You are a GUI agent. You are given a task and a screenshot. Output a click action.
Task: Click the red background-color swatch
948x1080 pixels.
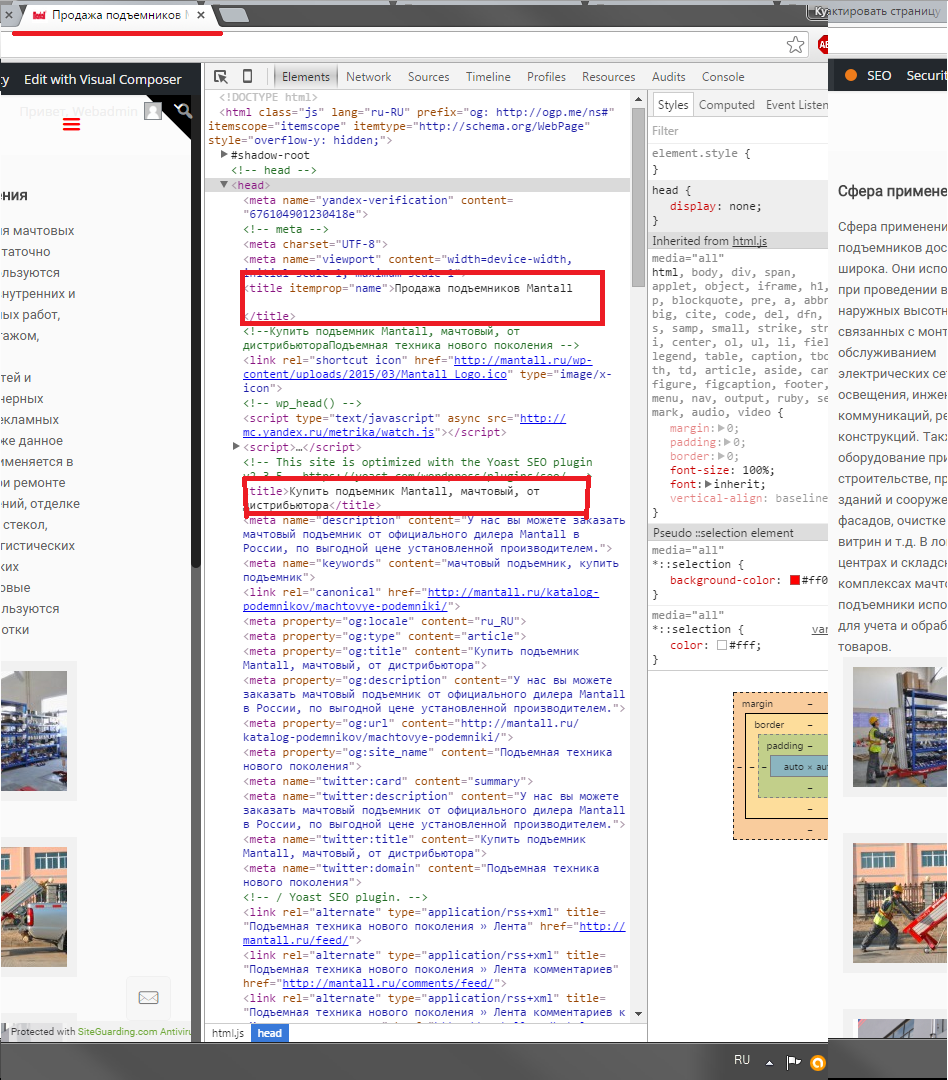(795, 580)
